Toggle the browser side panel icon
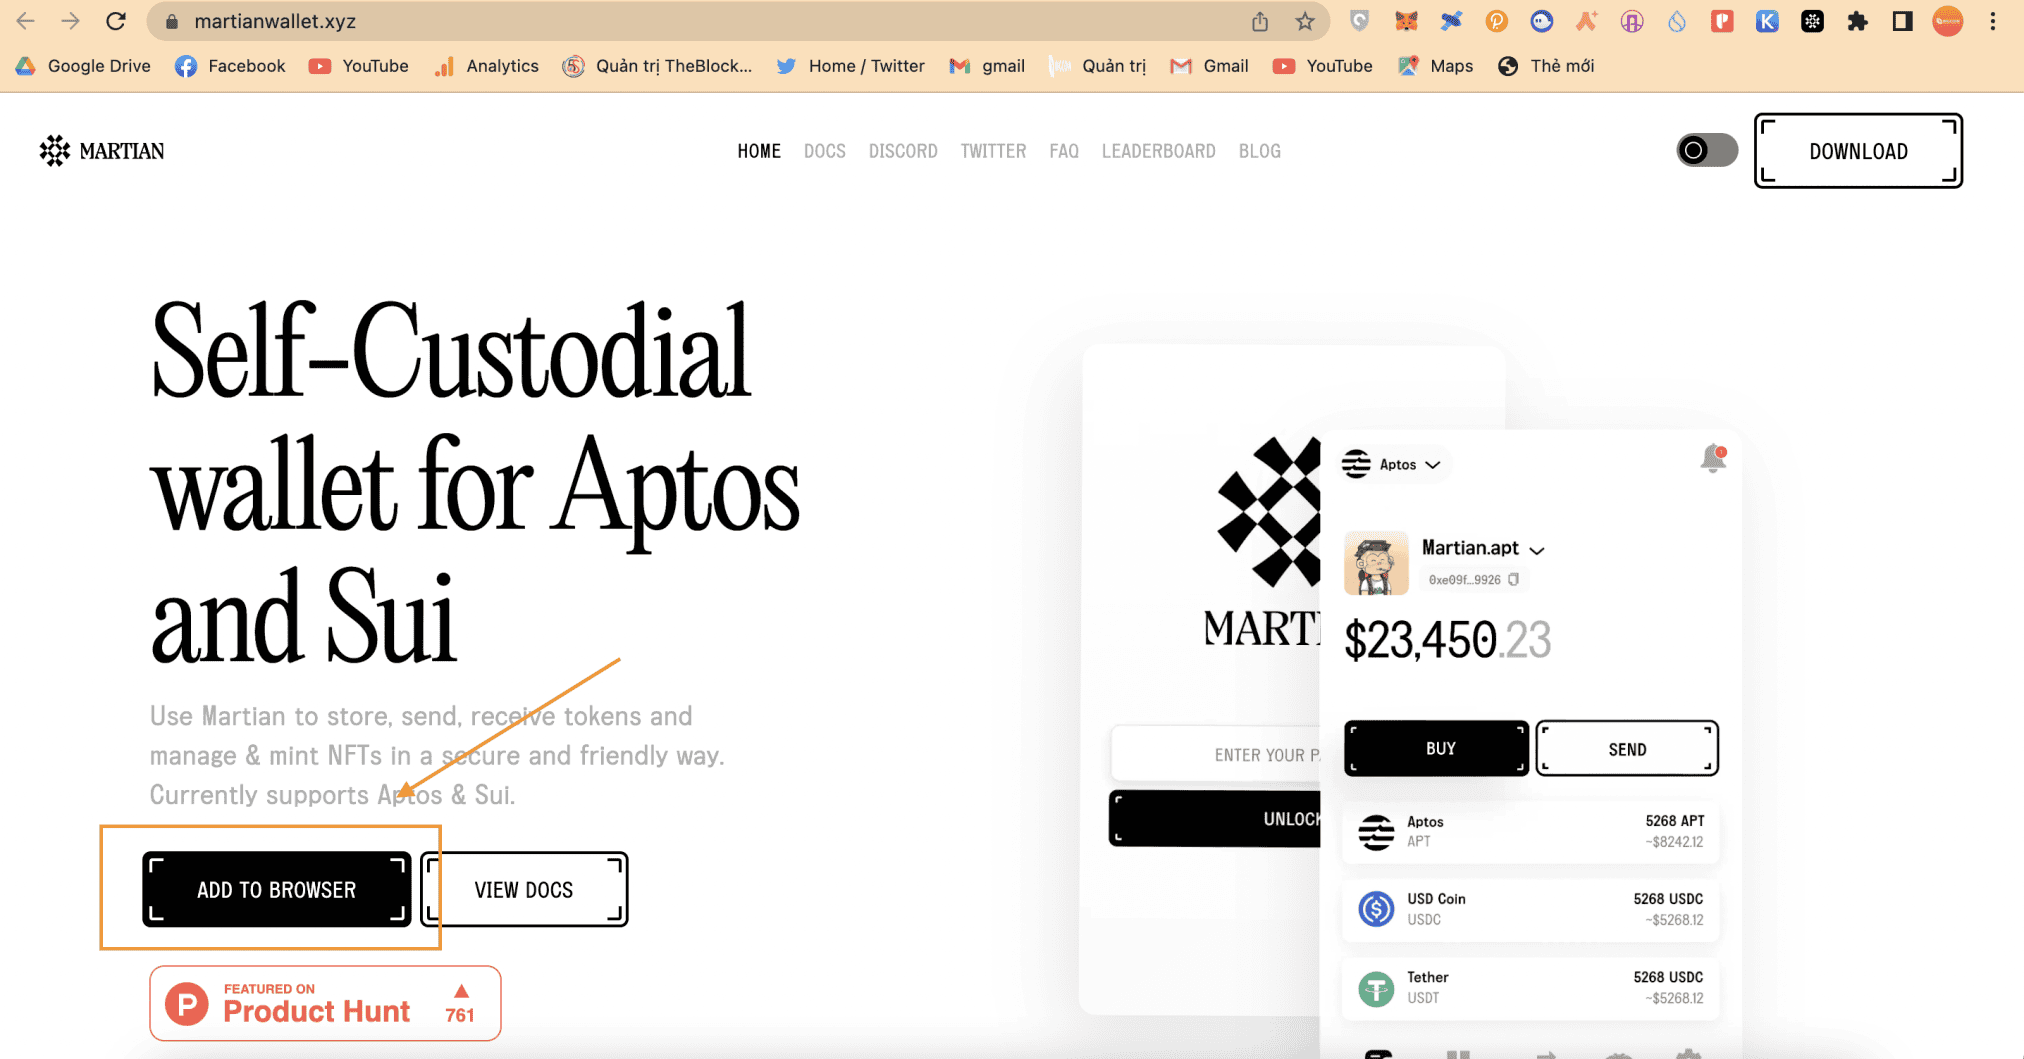 [x=1903, y=21]
